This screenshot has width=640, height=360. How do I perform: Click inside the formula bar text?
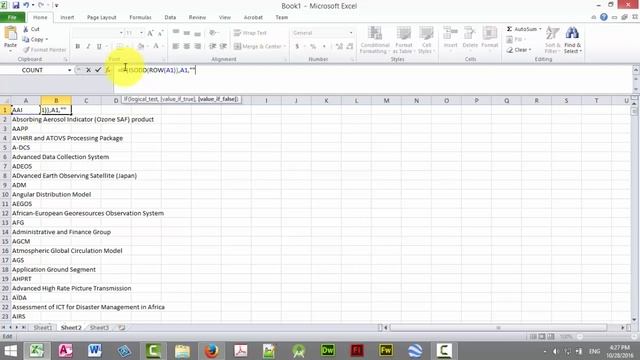click(157, 70)
